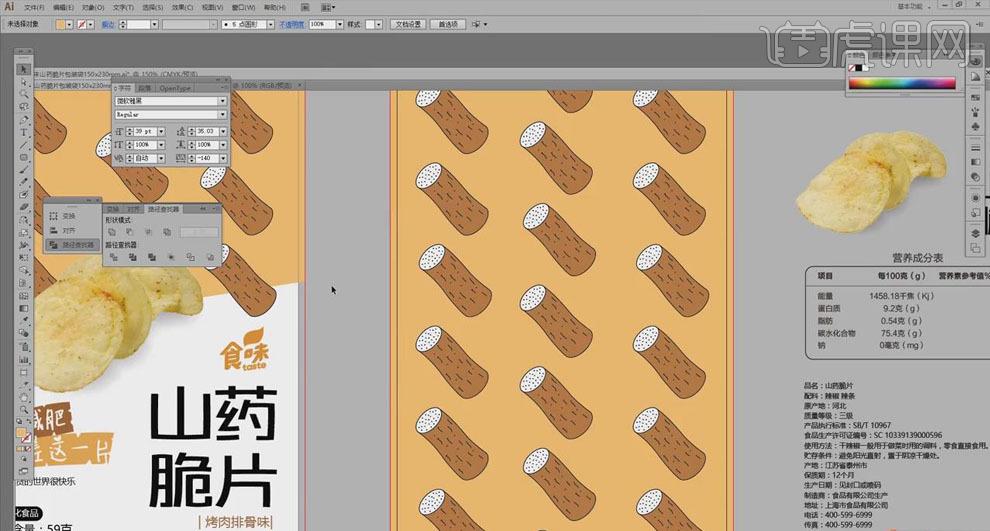Screen dimensions: 990x531
Task: Open the 样式 style dropdown
Action: [379, 24]
